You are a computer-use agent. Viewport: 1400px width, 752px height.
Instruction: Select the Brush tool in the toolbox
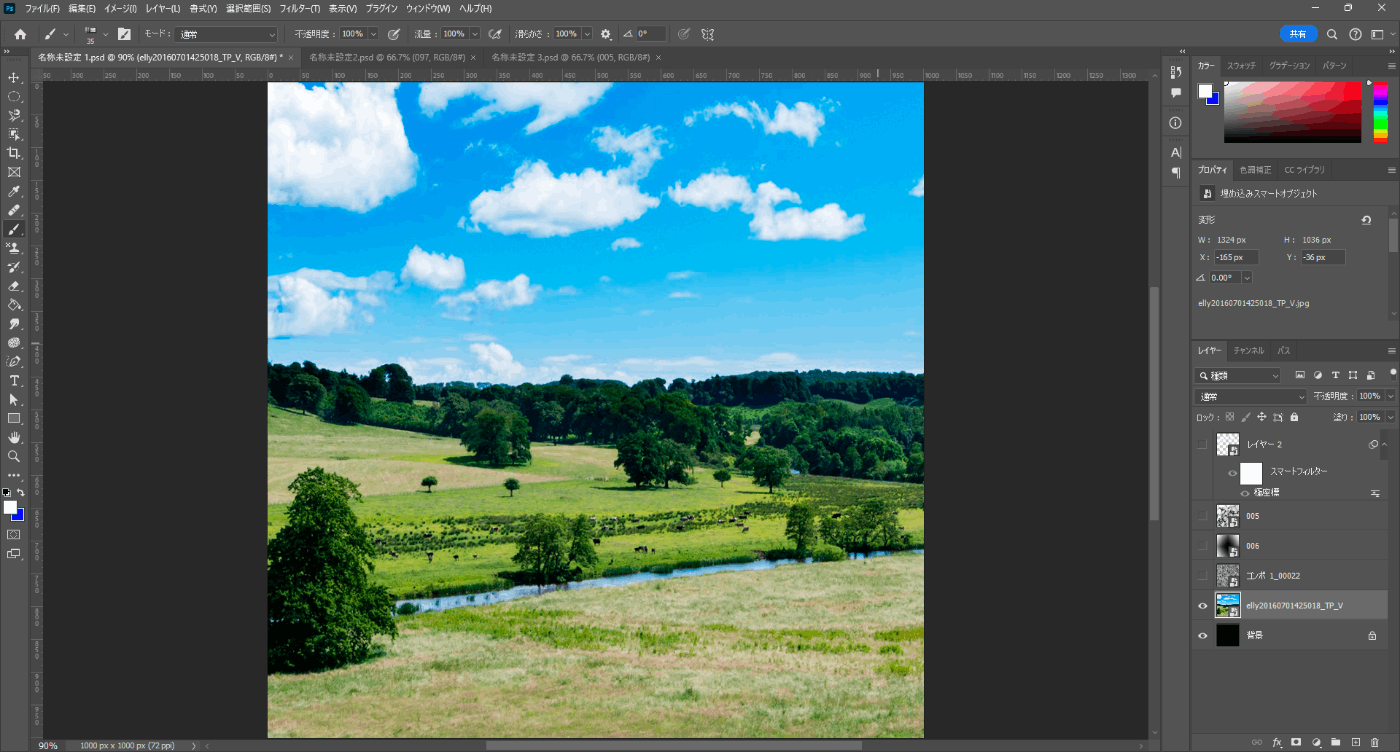(14, 229)
